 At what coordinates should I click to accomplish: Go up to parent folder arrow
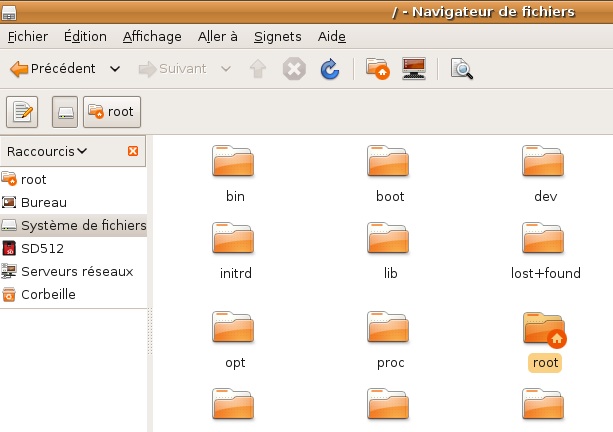coord(257,69)
